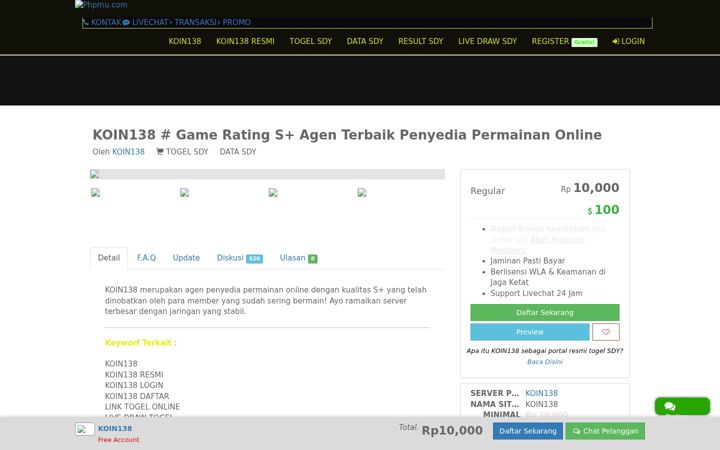Open the Phpmu.com logo link

tap(101, 5)
